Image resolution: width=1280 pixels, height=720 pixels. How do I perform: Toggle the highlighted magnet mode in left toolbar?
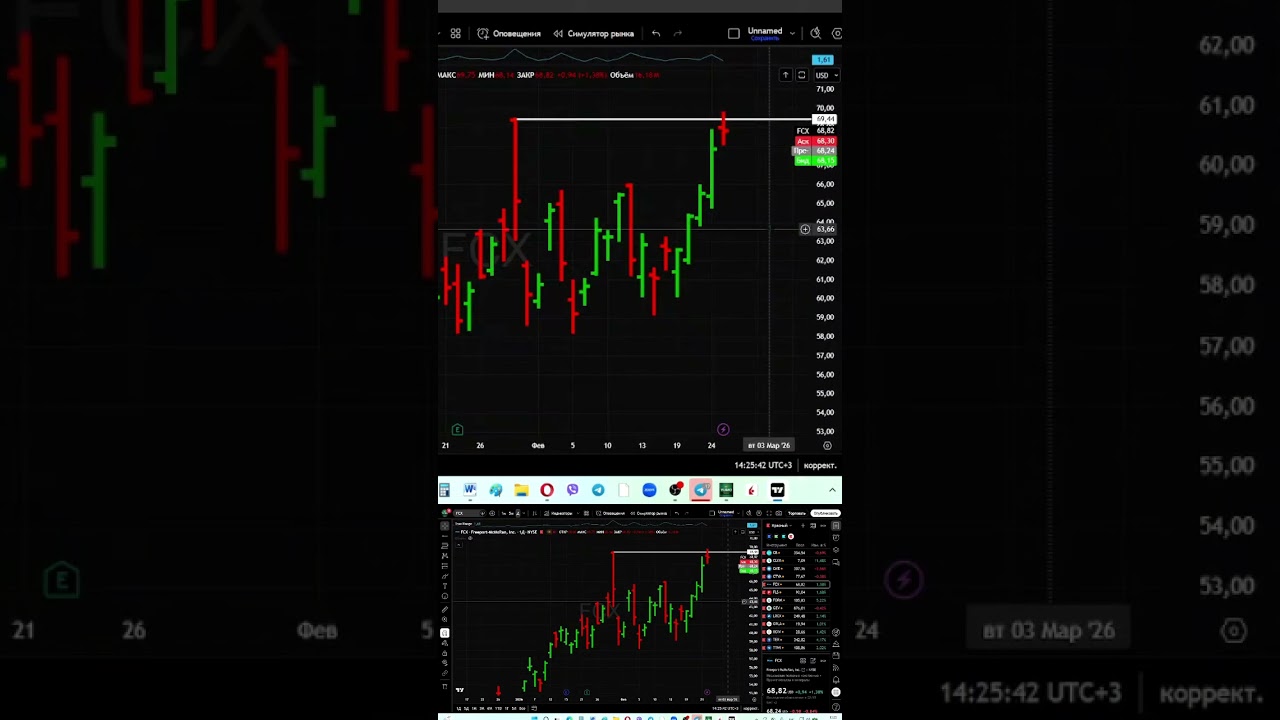[x=445, y=633]
